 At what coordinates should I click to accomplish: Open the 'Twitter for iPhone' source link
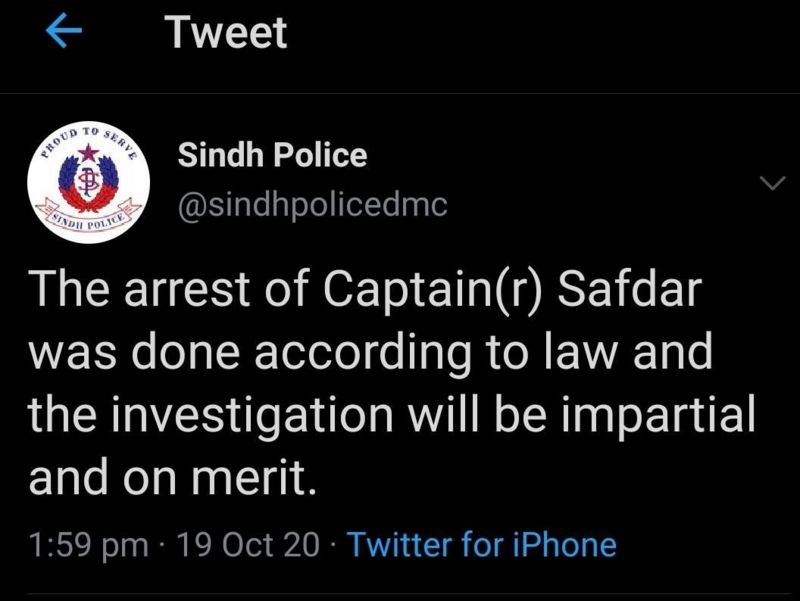click(482, 544)
